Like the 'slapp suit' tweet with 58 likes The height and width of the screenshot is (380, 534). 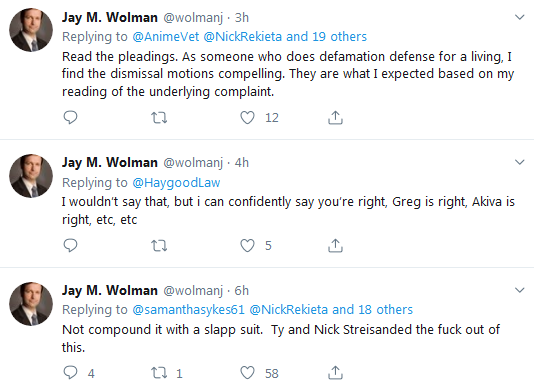pos(248,373)
